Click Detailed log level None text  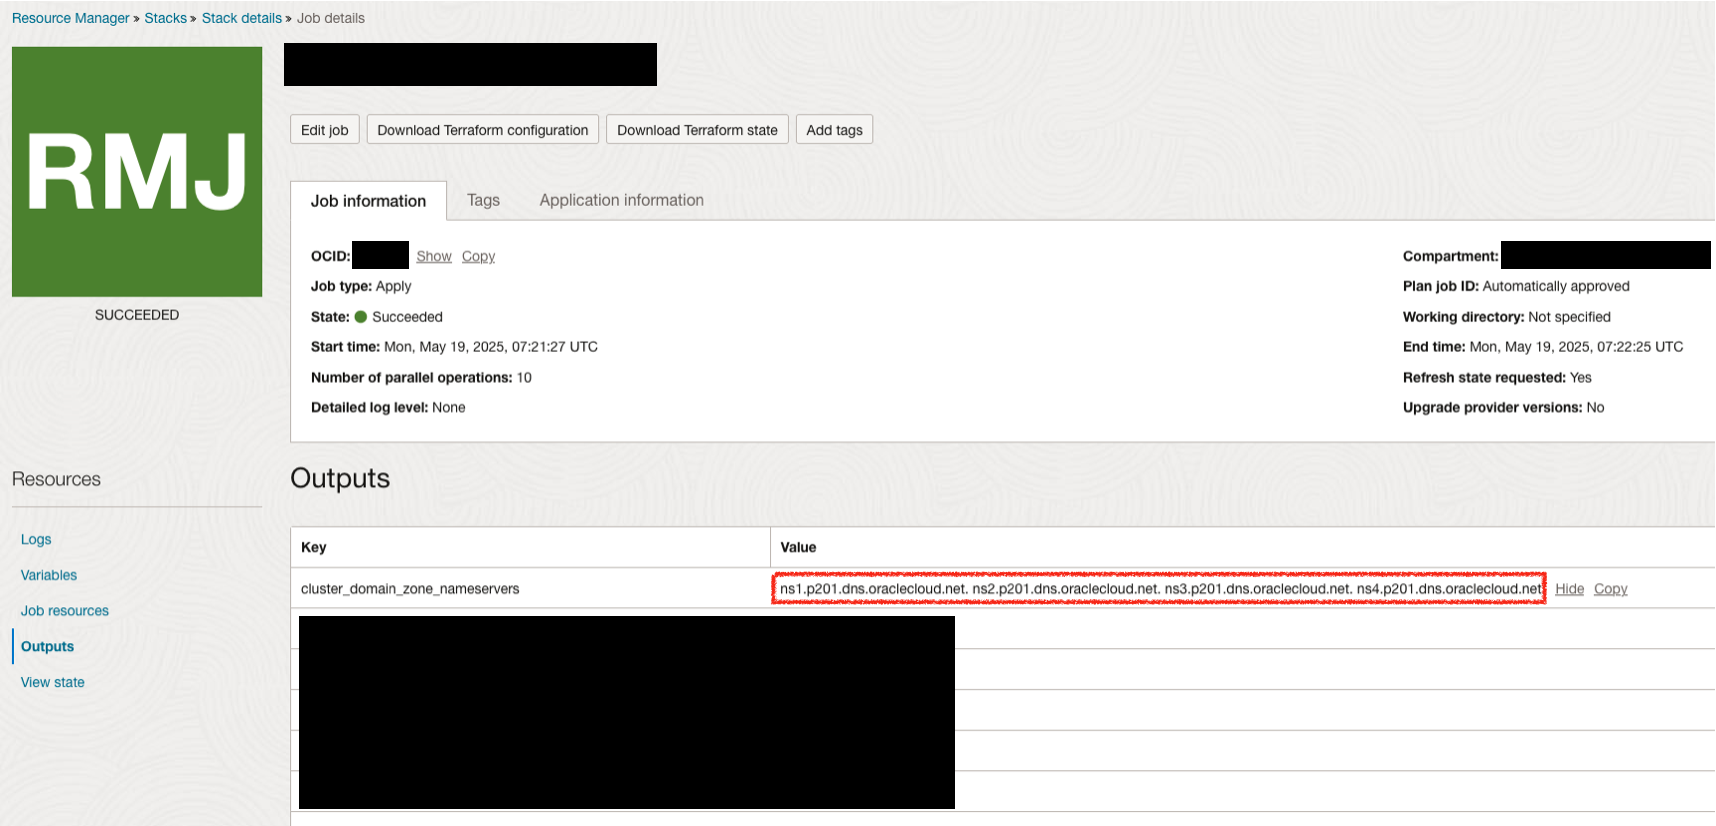coord(449,407)
